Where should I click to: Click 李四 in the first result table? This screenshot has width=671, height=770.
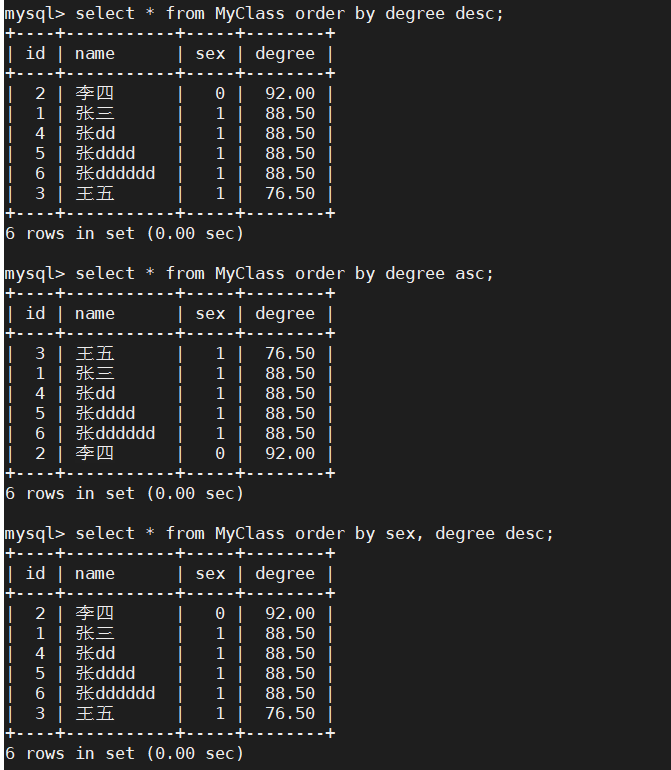95,94
